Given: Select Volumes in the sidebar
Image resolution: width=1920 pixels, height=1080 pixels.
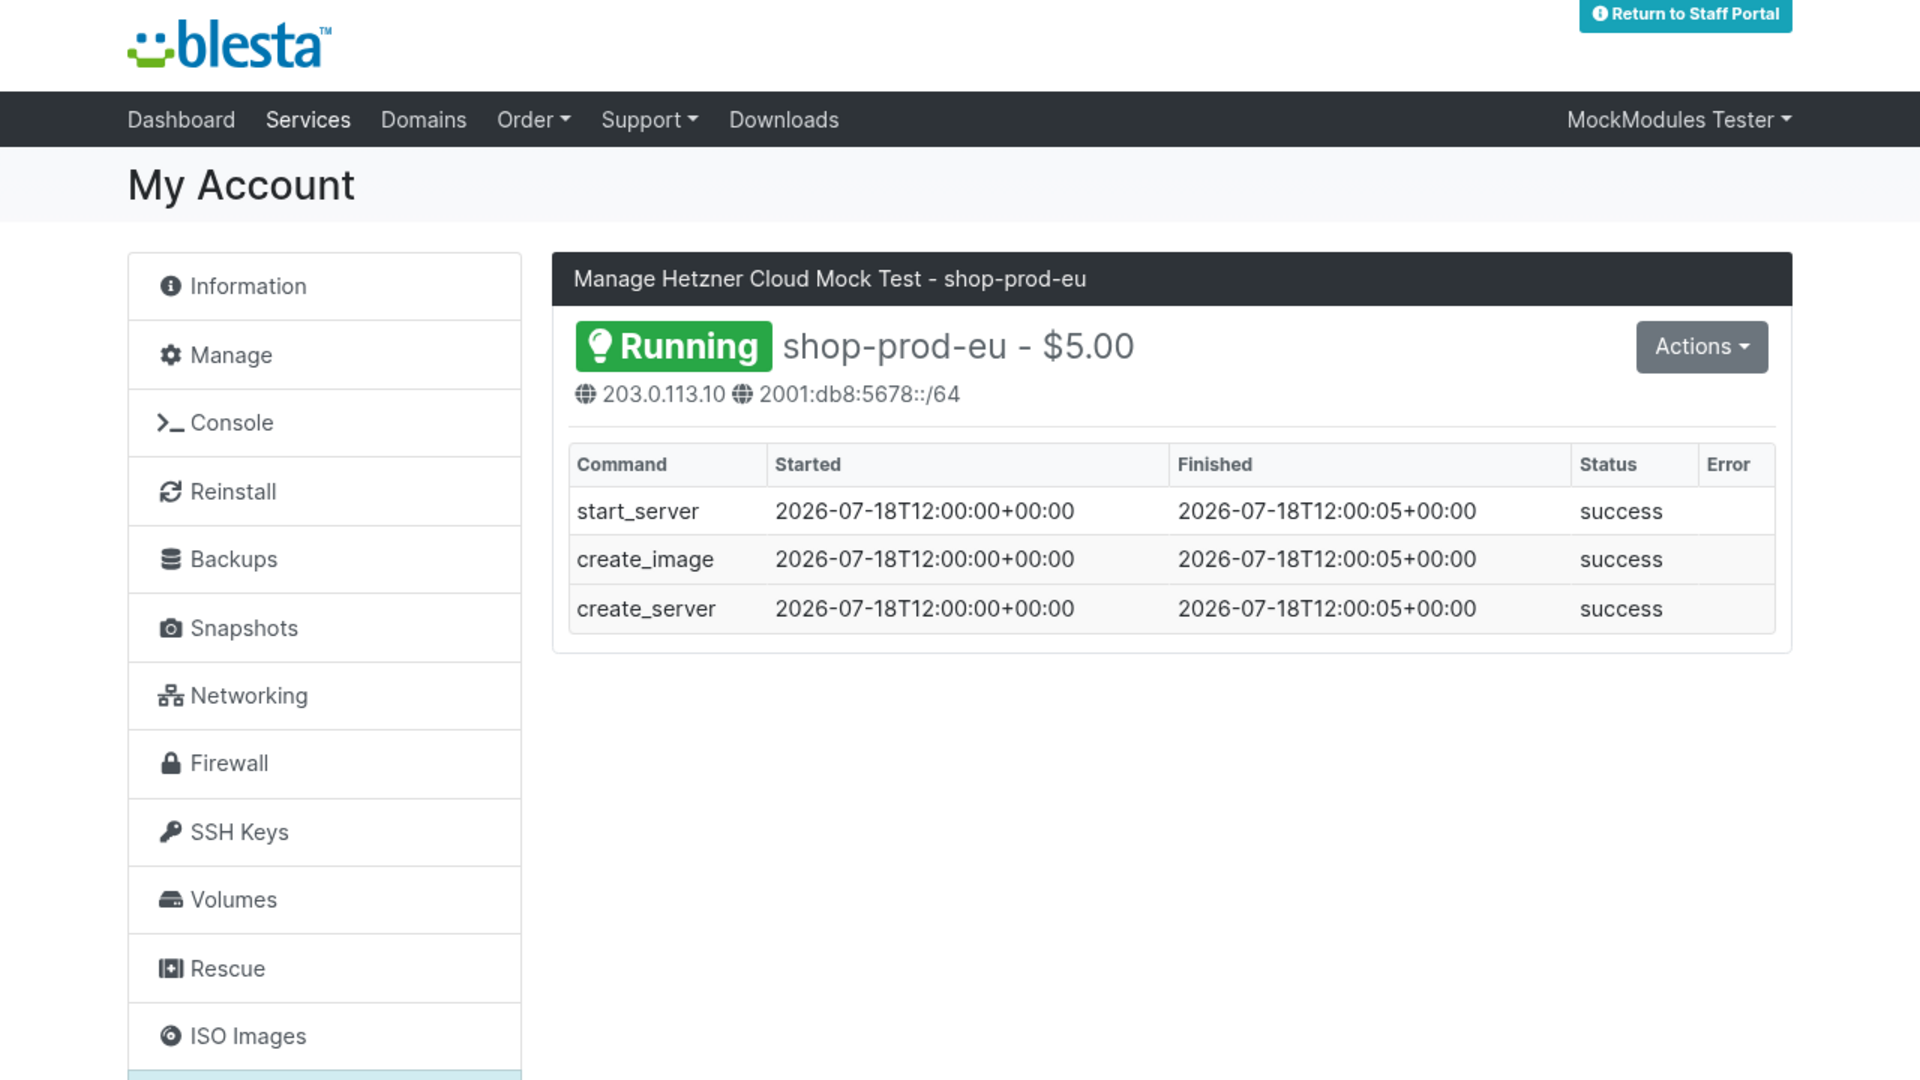Looking at the screenshot, I should 325,900.
